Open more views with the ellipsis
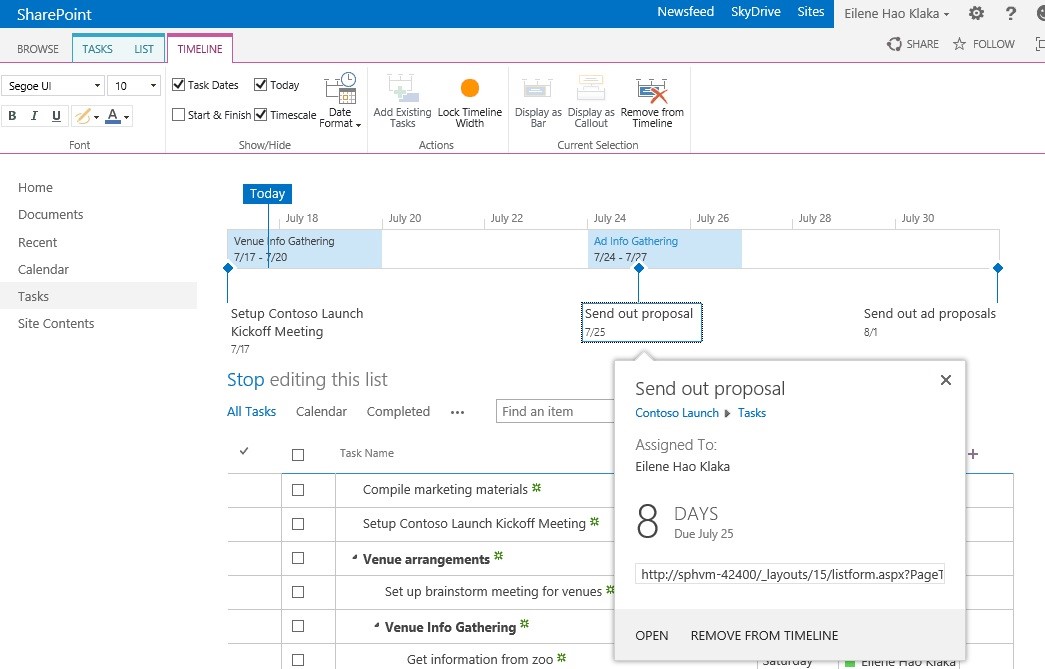This screenshot has height=669, width=1045. click(x=457, y=411)
